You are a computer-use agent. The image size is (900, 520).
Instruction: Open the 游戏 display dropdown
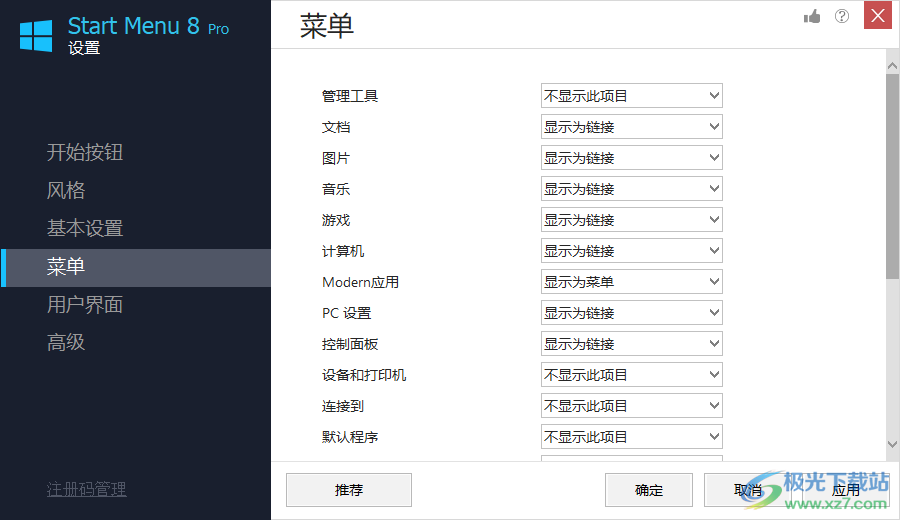click(x=631, y=220)
